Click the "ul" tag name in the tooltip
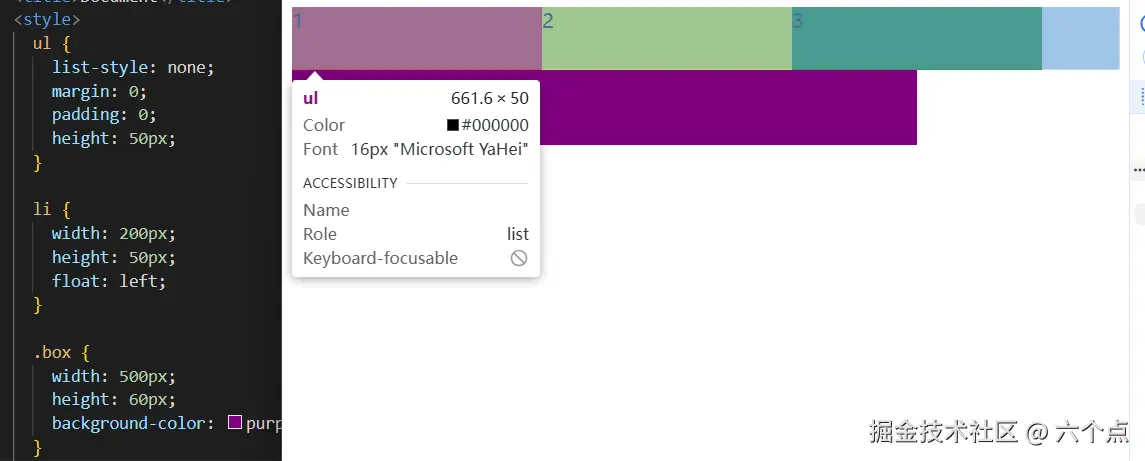1145x461 pixels. [x=310, y=98]
